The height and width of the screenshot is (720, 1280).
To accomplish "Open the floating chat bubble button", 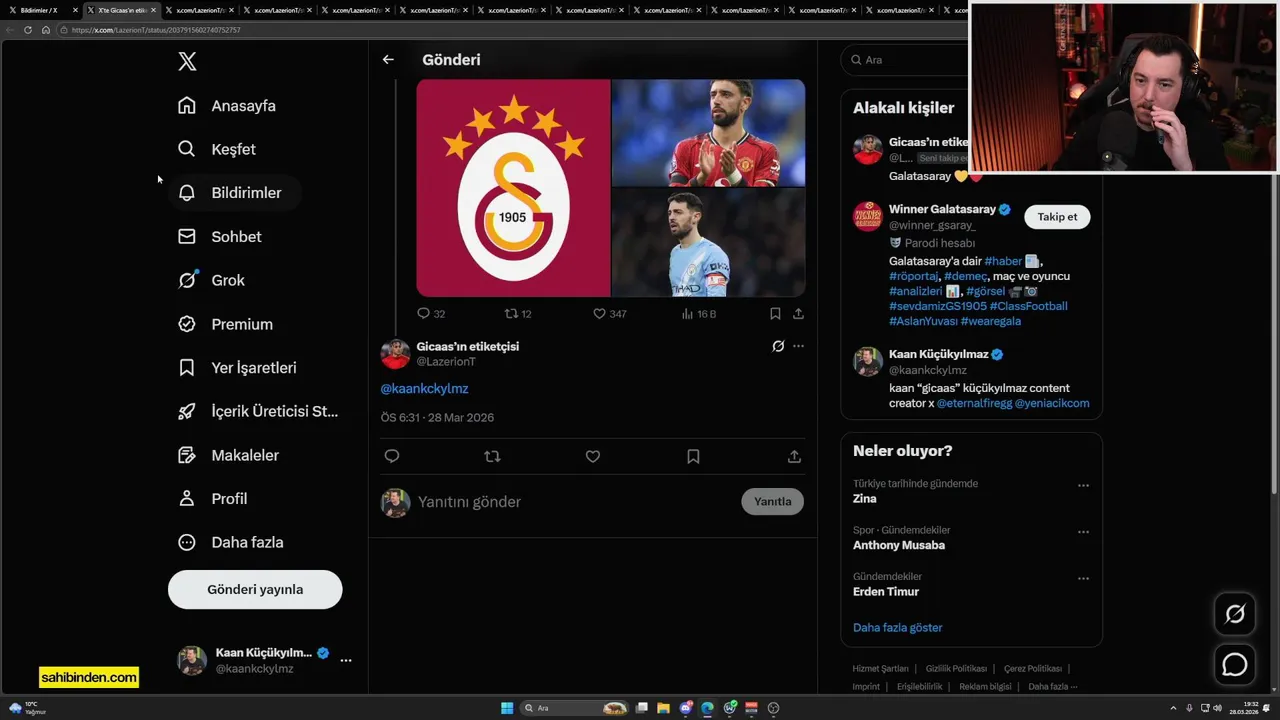I will pos(1235,664).
